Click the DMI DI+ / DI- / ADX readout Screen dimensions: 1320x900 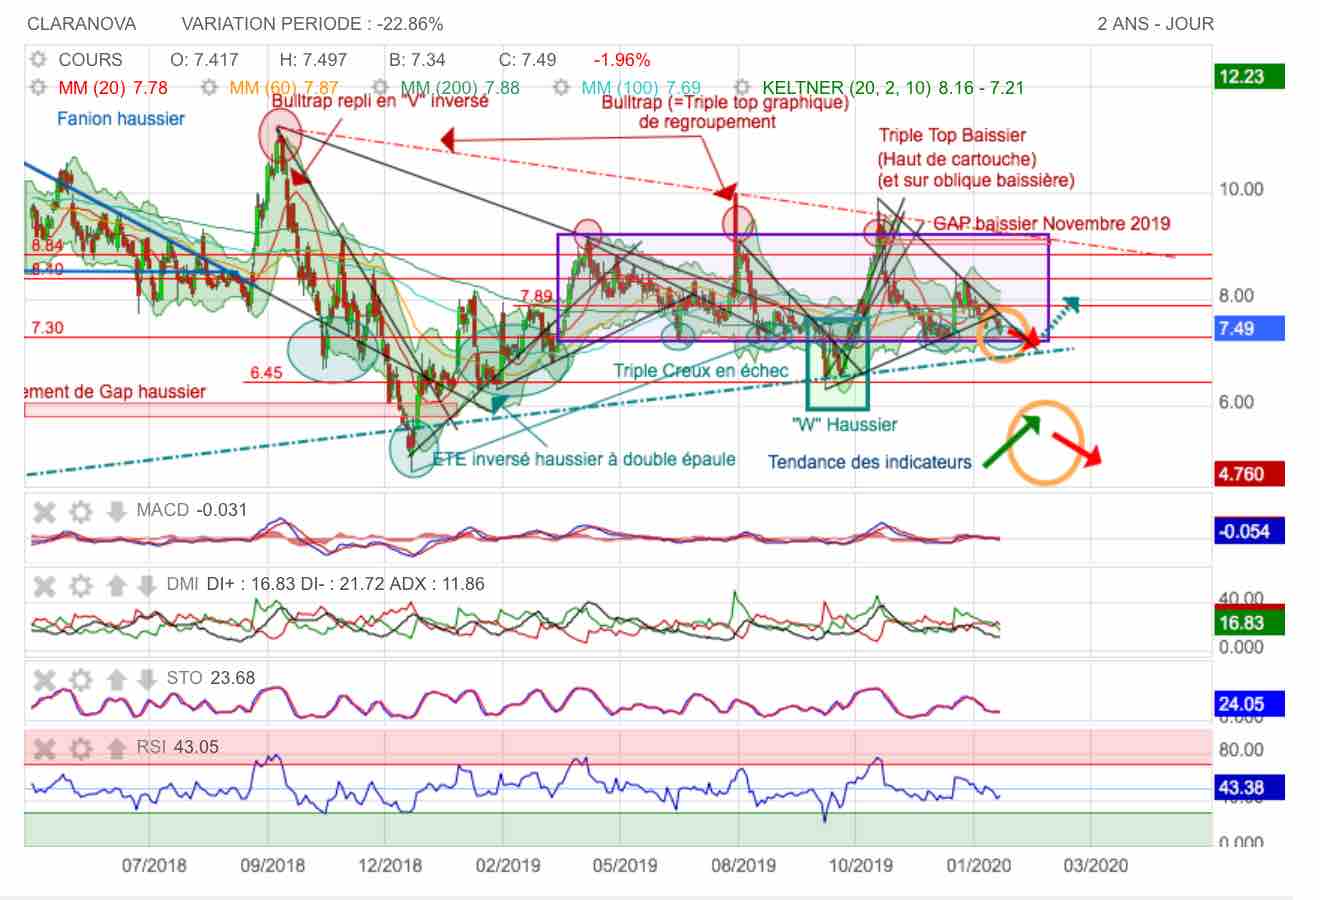(x=326, y=583)
